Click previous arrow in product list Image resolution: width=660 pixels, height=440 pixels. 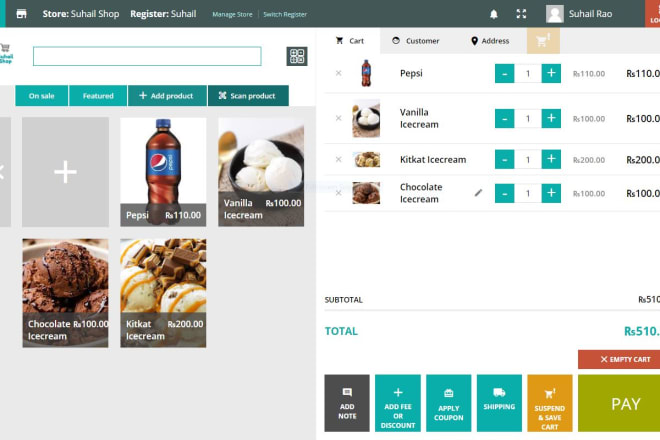pos(3,172)
